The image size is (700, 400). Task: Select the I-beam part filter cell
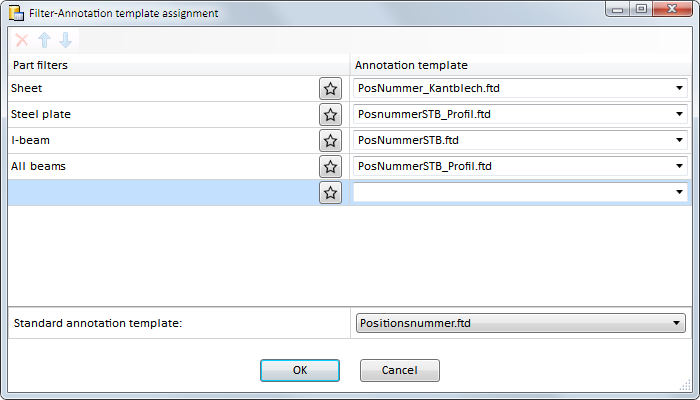[163, 140]
